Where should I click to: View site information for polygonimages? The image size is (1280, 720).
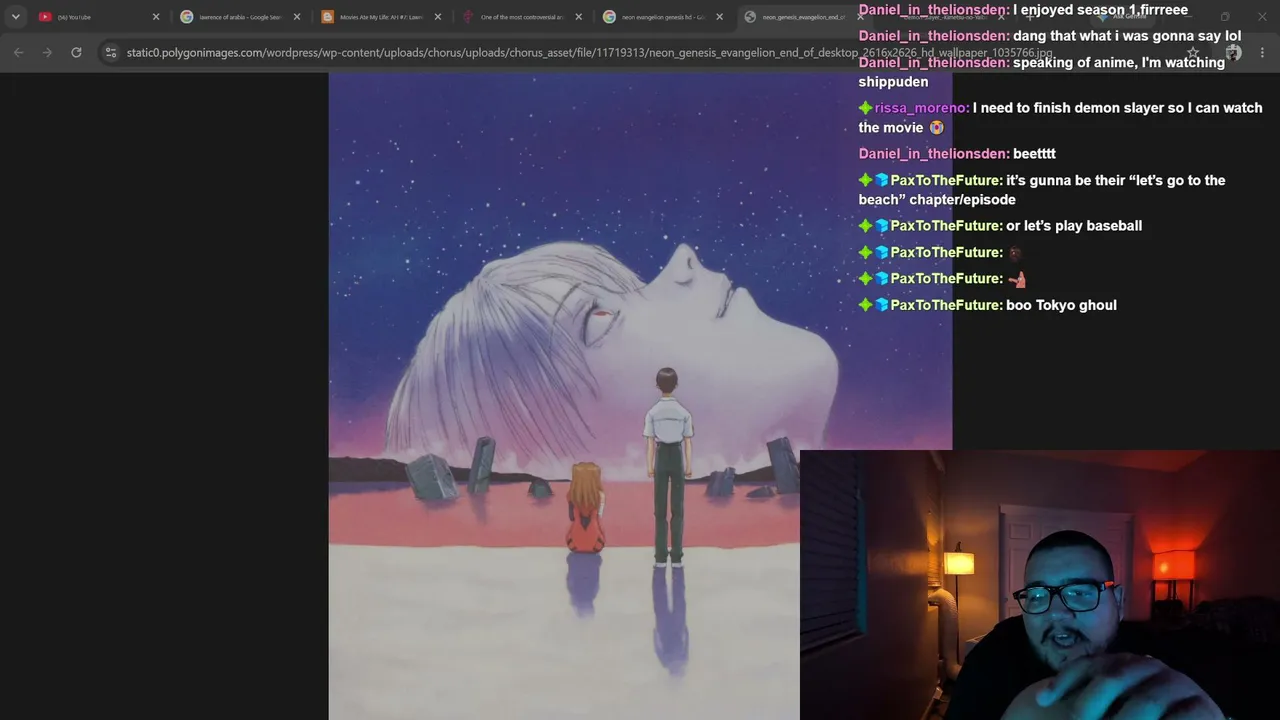pos(111,52)
